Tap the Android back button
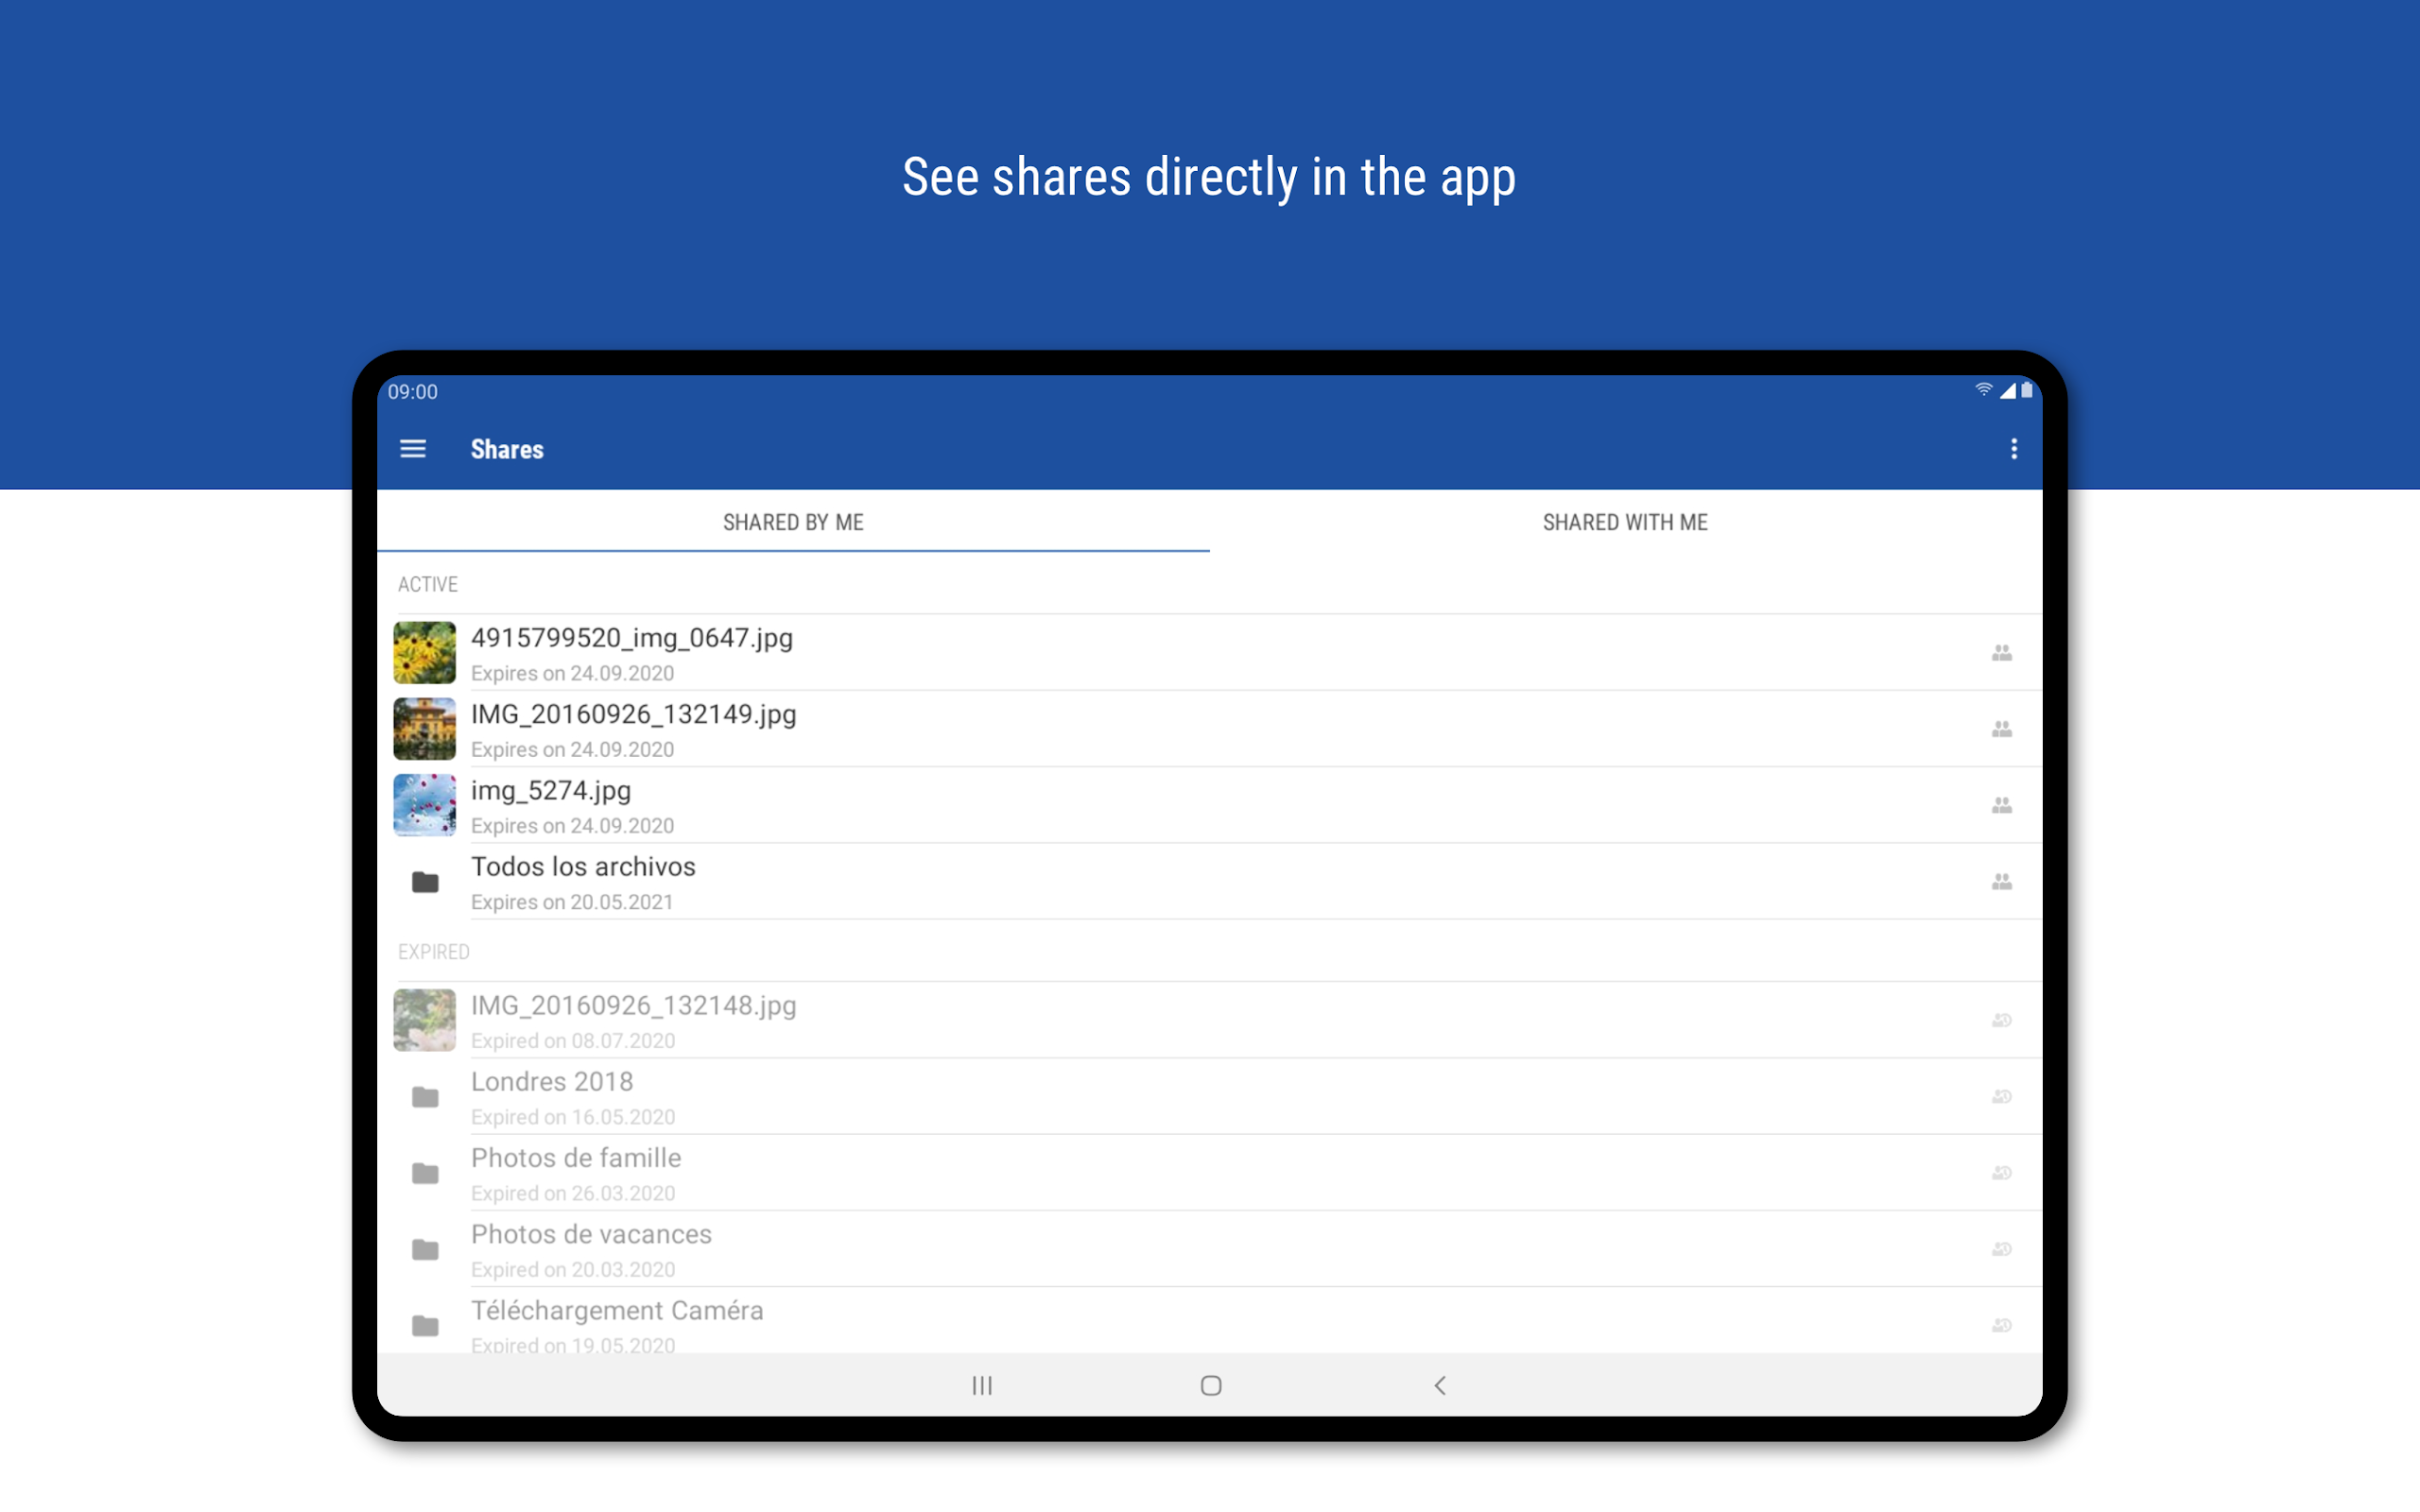The image size is (2420, 1512). [x=1440, y=1385]
